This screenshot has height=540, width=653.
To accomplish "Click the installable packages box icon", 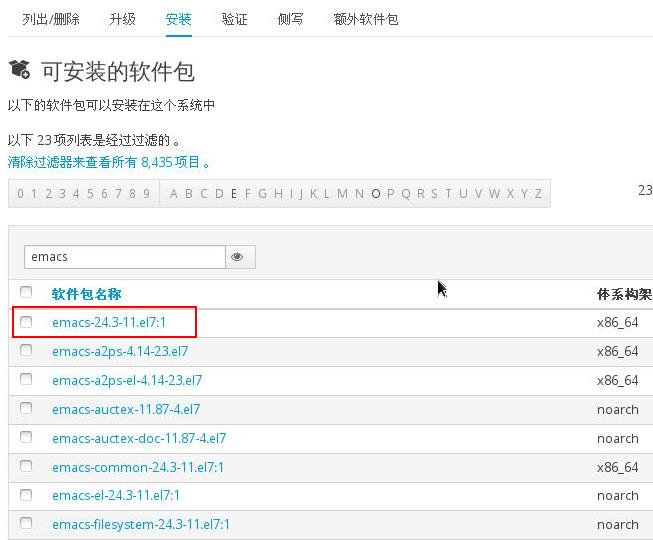I will coord(19,69).
